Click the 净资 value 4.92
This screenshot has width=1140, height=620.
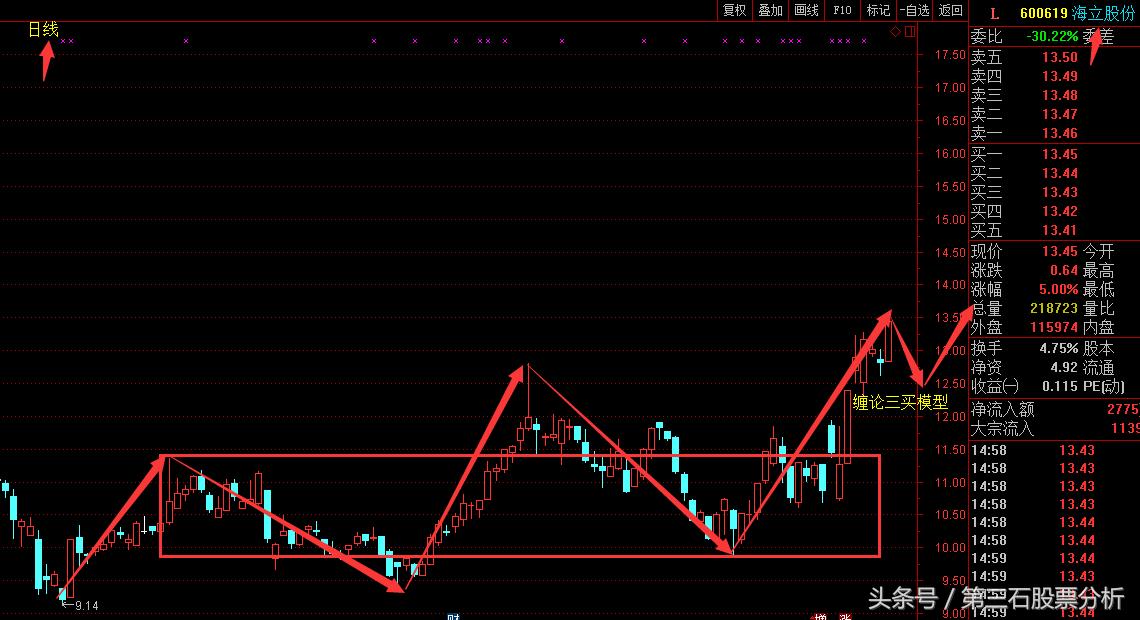click(x=1064, y=367)
